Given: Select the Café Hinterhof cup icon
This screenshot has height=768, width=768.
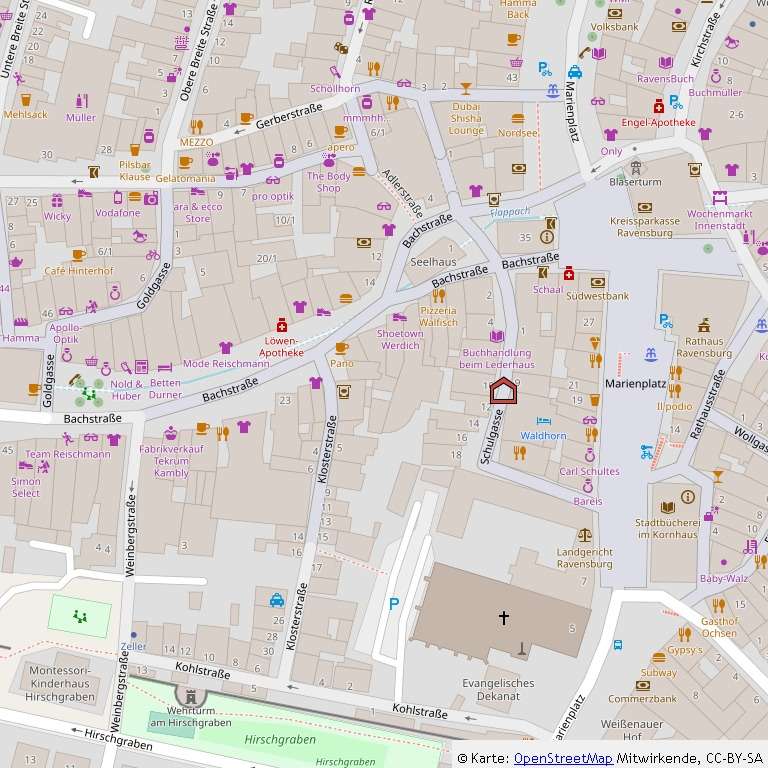Looking at the screenshot, I should pos(79,255).
